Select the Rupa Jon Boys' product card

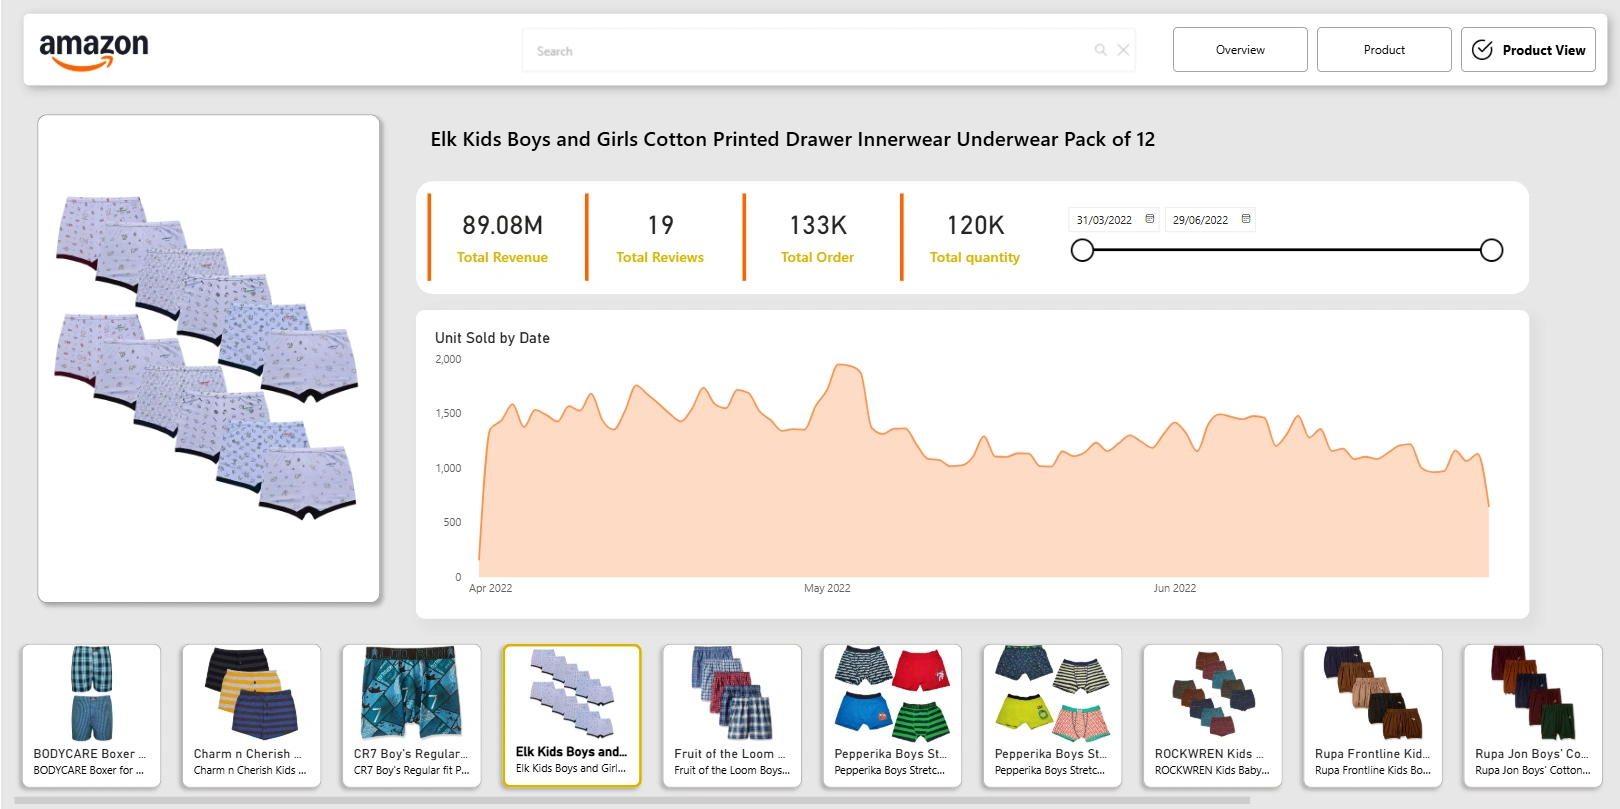point(1533,716)
